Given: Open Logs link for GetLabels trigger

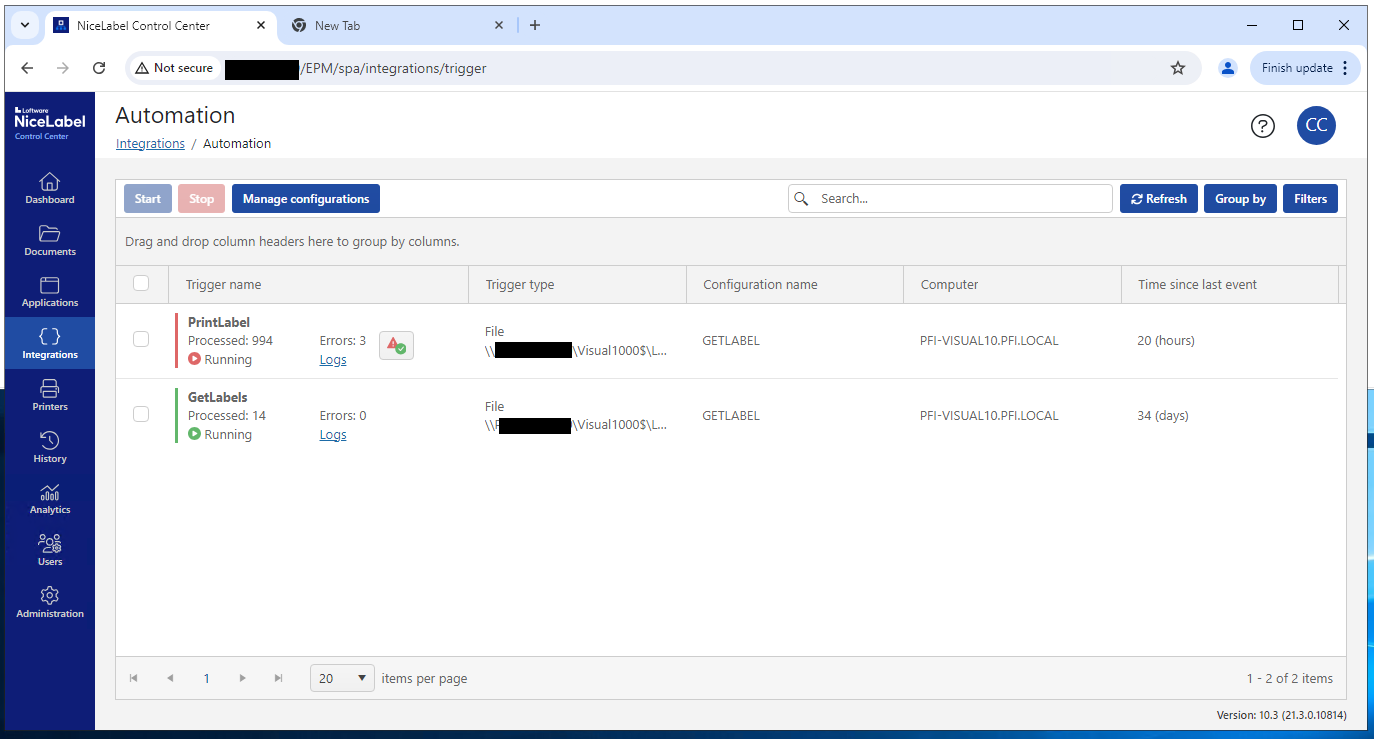Looking at the screenshot, I should [x=333, y=434].
